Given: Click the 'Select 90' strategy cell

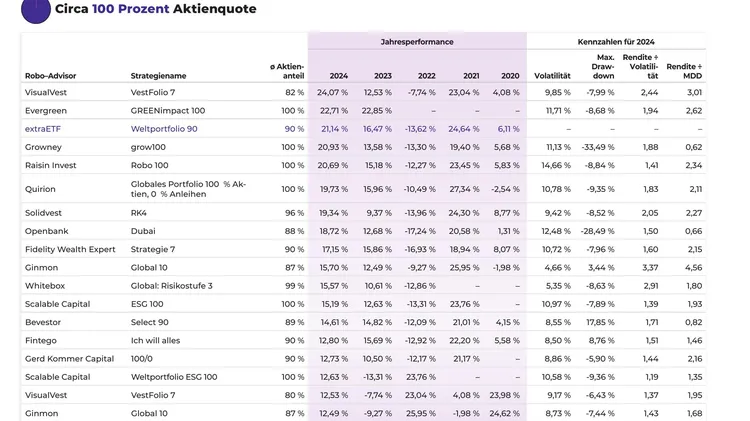Looking at the screenshot, I should 150,322.
